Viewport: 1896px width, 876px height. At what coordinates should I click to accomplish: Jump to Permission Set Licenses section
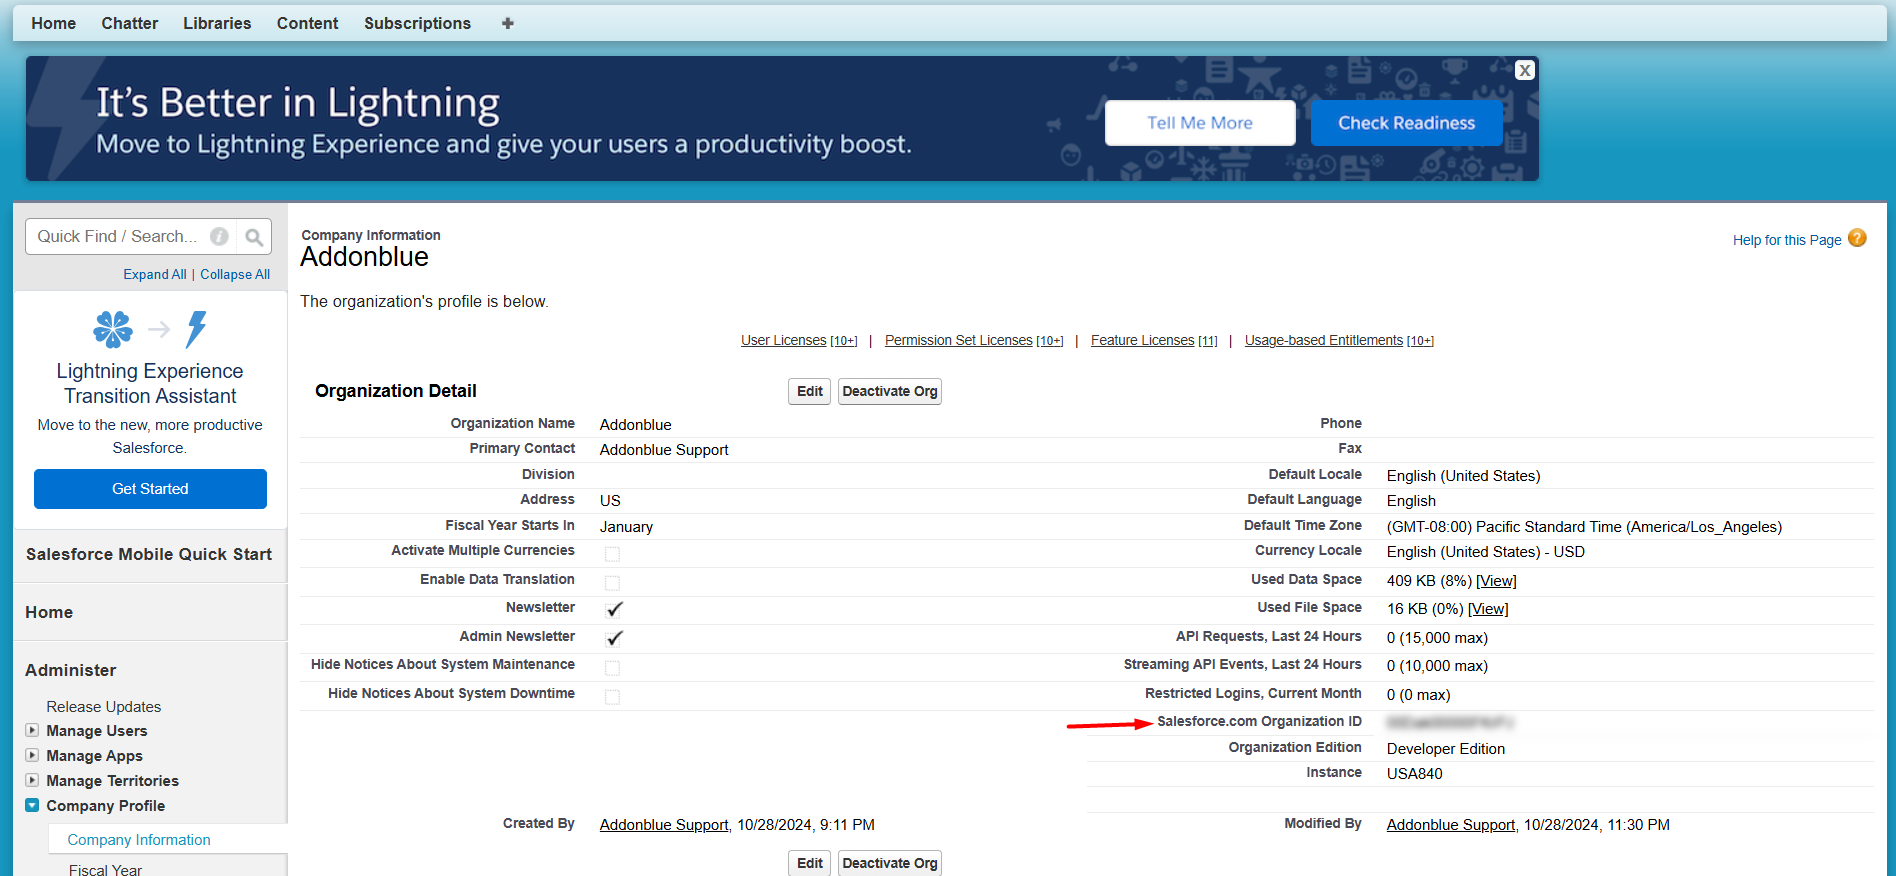[958, 340]
